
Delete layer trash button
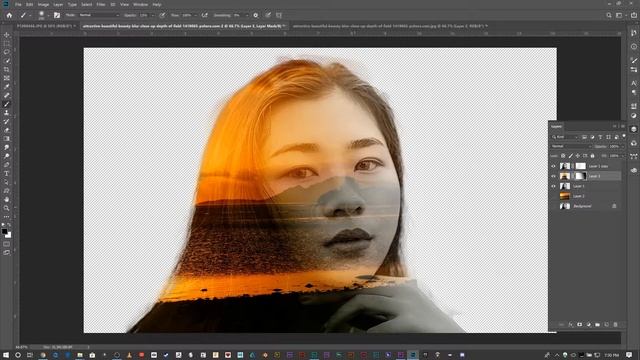pyautogui.click(x=616, y=324)
